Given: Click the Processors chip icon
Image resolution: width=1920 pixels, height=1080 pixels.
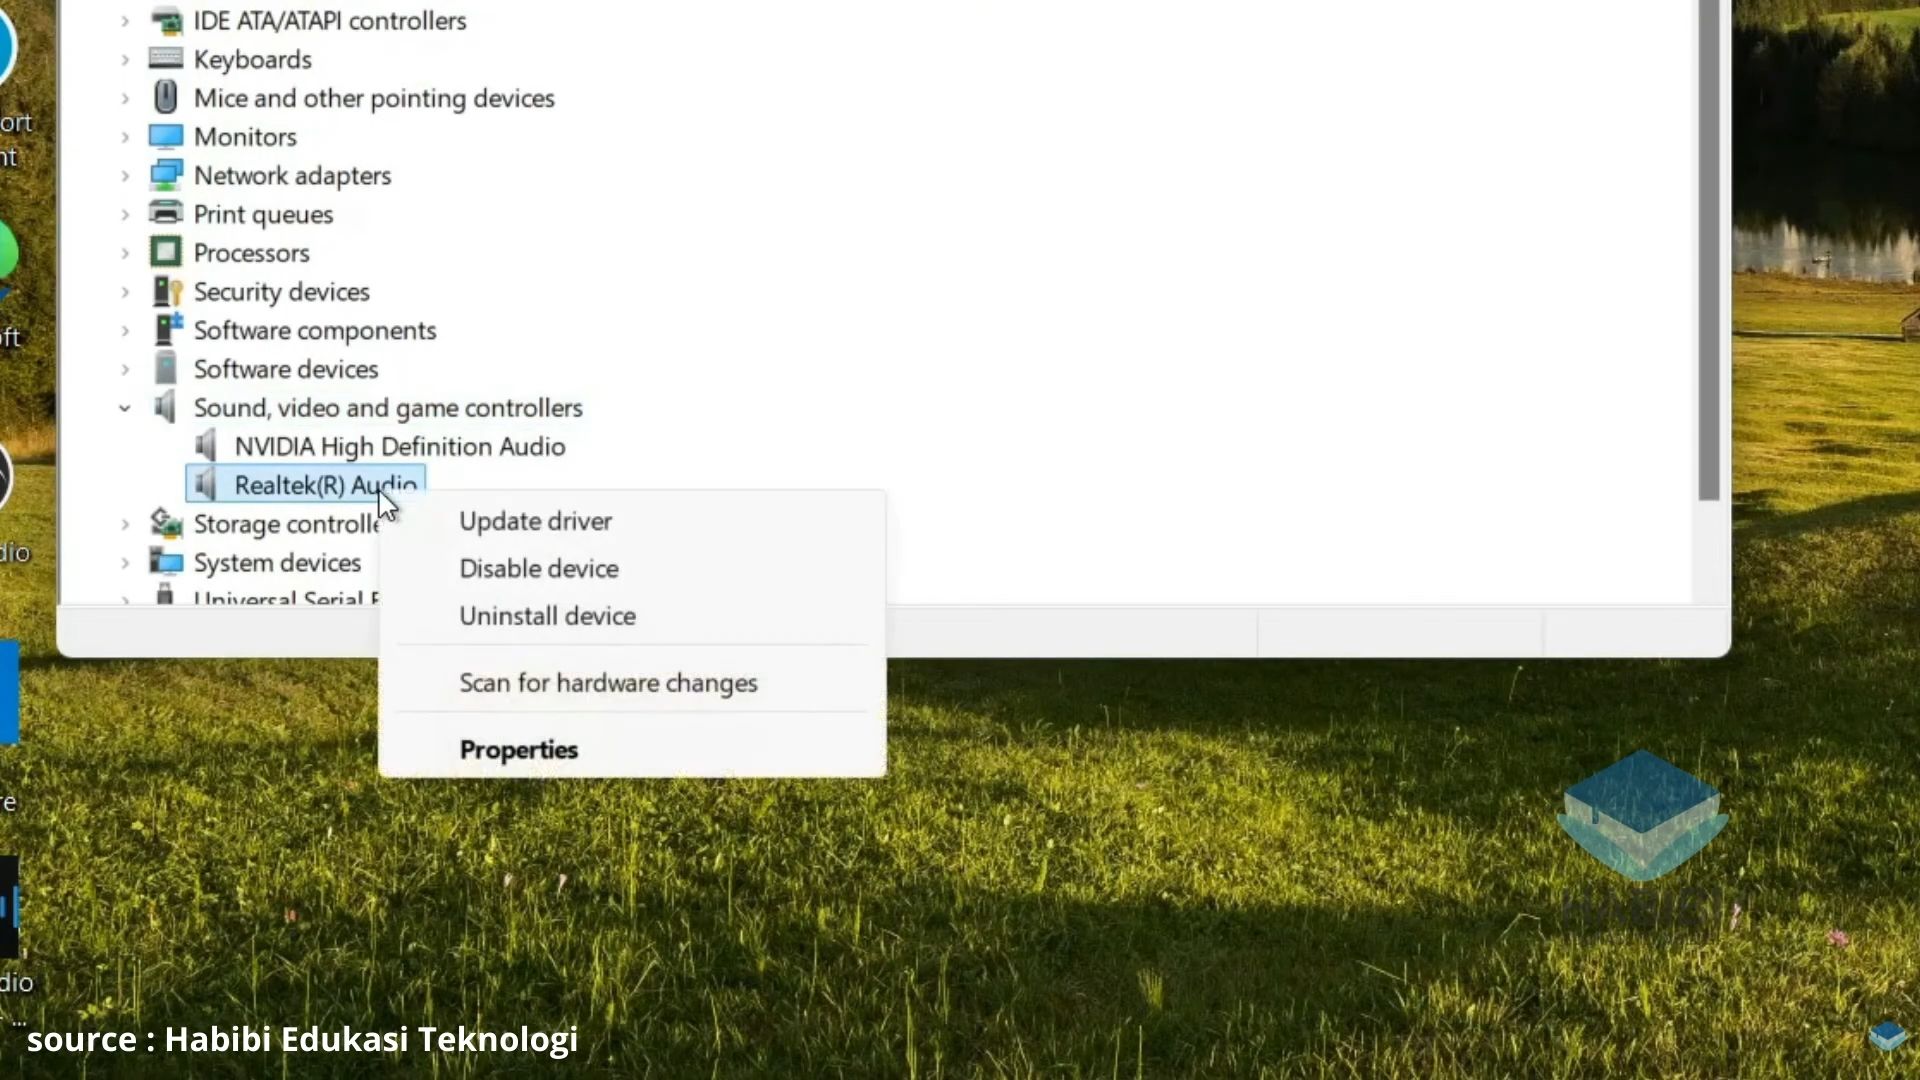Looking at the screenshot, I should (166, 252).
